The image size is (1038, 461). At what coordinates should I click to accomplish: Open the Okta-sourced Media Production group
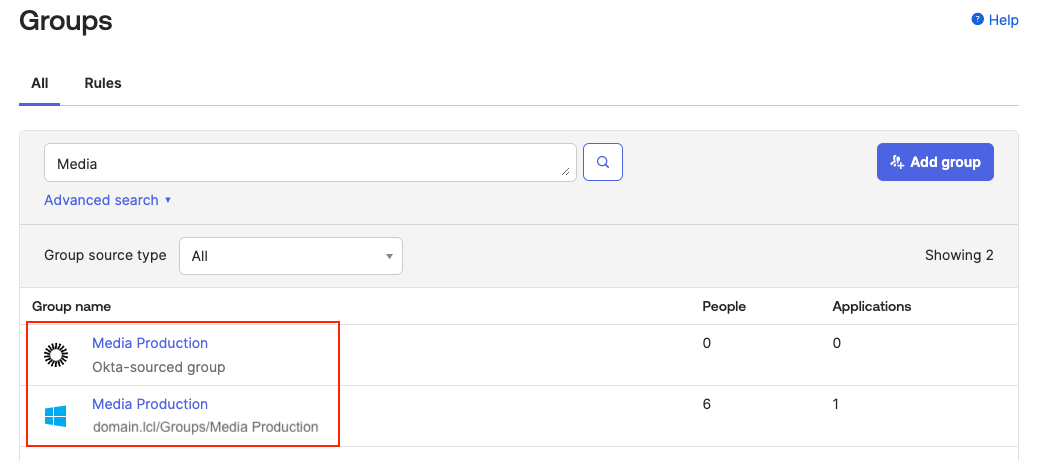(150, 343)
